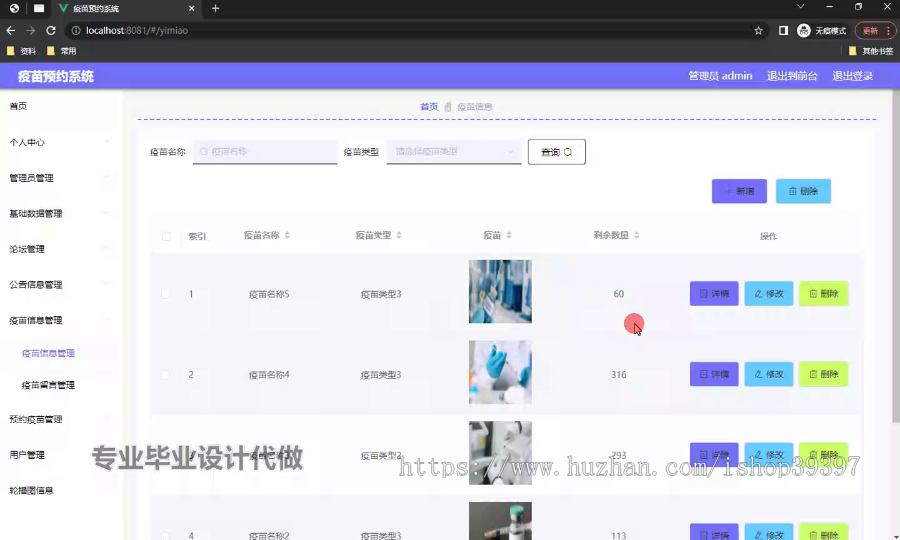
Task: Expand 预约疫苗管理 sidebar menu
Action: pos(59,419)
